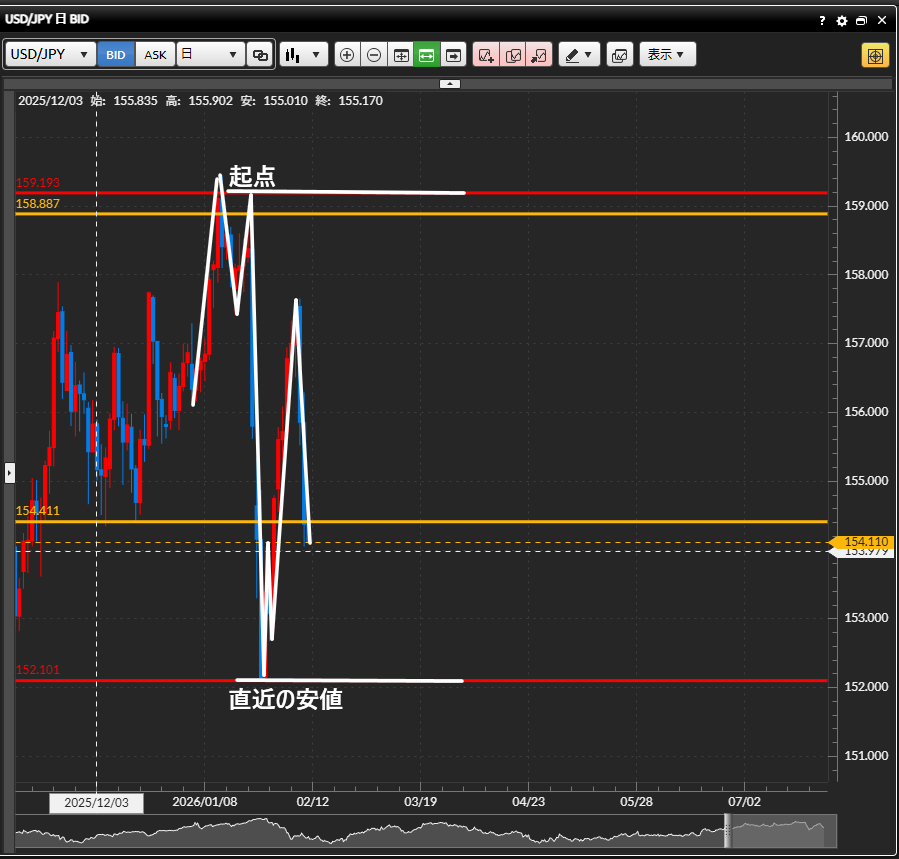Open the 表示 display menu

click(667, 55)
